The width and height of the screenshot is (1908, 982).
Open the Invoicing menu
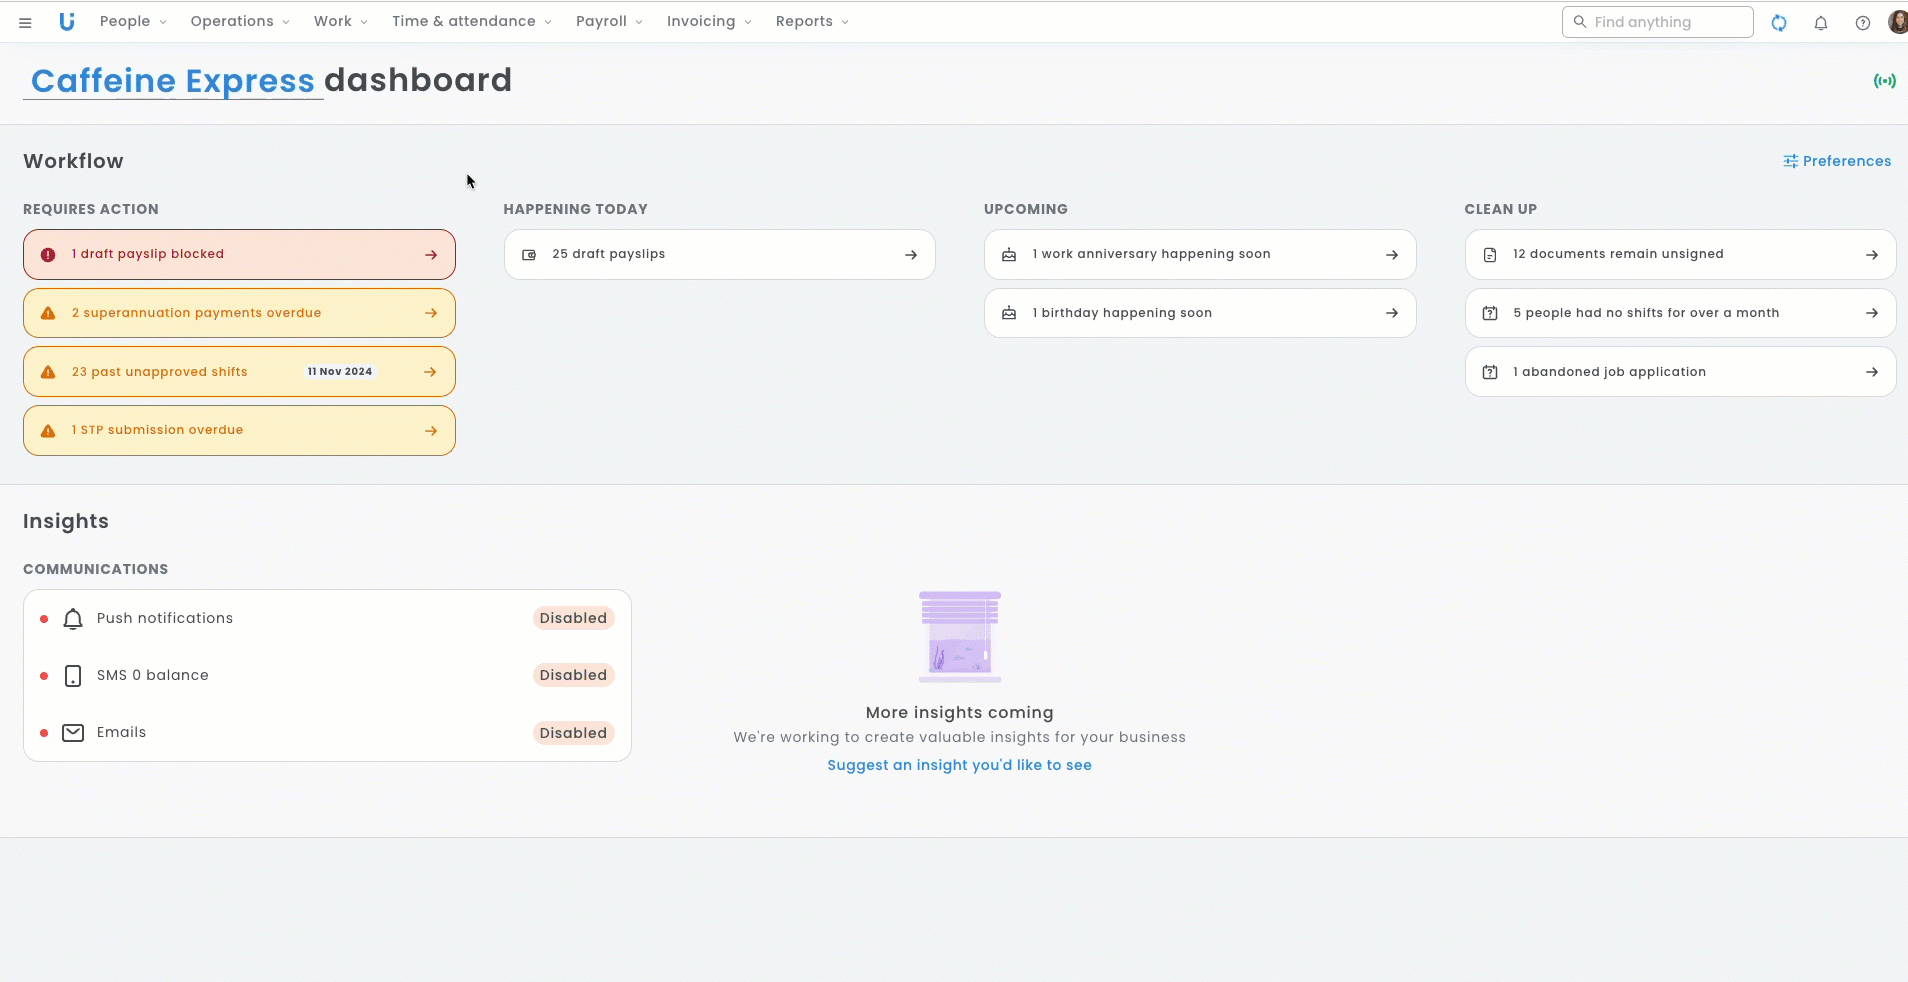pos(709,22)
